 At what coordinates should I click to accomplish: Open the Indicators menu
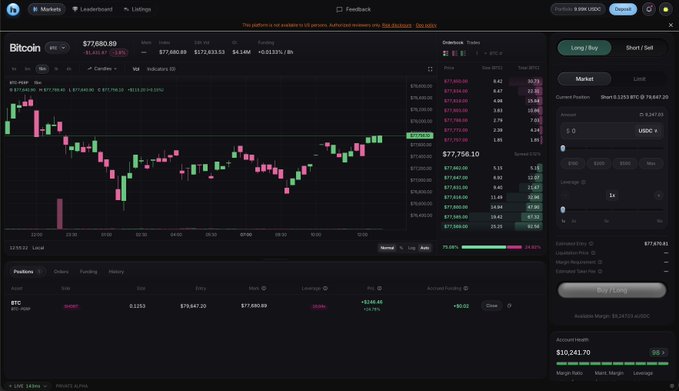point(161,69)
